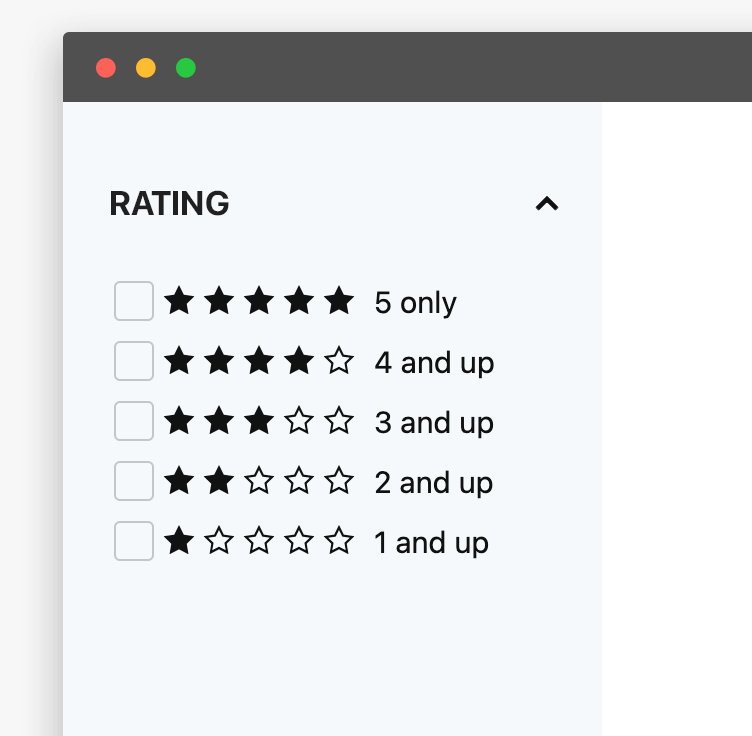
Task: Choose the '2 and up' text label
Action: (434, 482)
